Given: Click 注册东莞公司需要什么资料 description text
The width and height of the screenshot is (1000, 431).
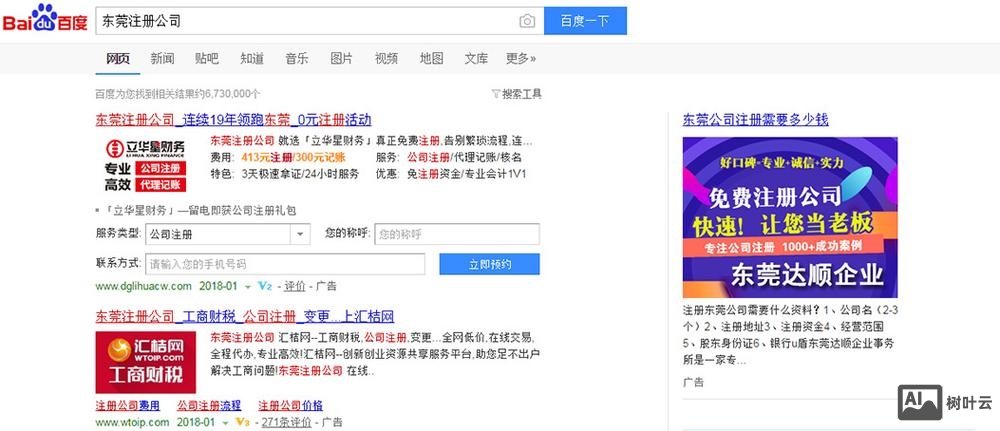Looking at the screenshot, I should [788, 335].
